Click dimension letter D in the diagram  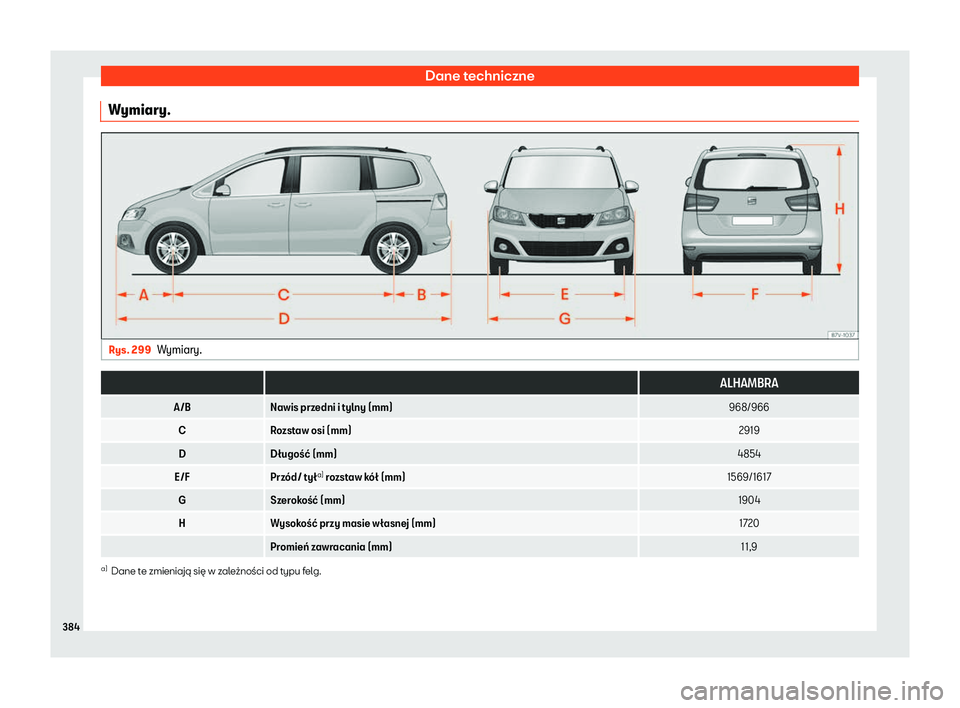284,319
